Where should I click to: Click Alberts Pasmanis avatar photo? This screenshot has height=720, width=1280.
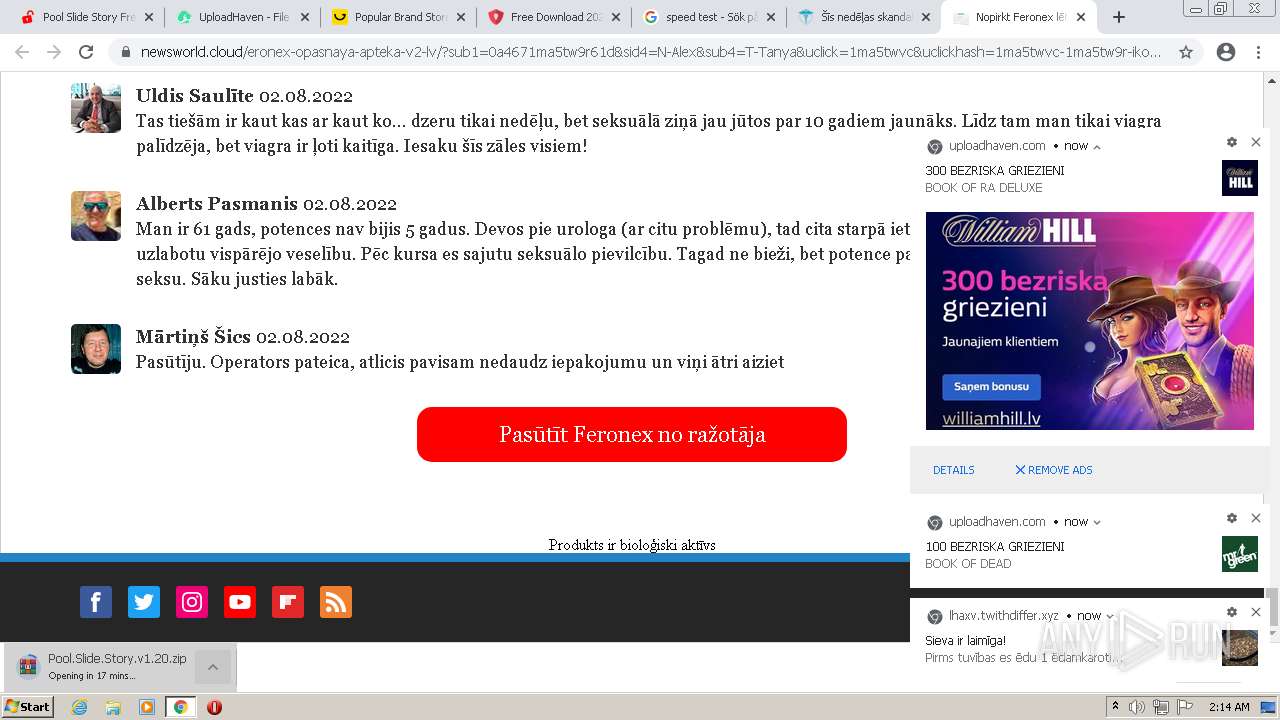(96, 216)
